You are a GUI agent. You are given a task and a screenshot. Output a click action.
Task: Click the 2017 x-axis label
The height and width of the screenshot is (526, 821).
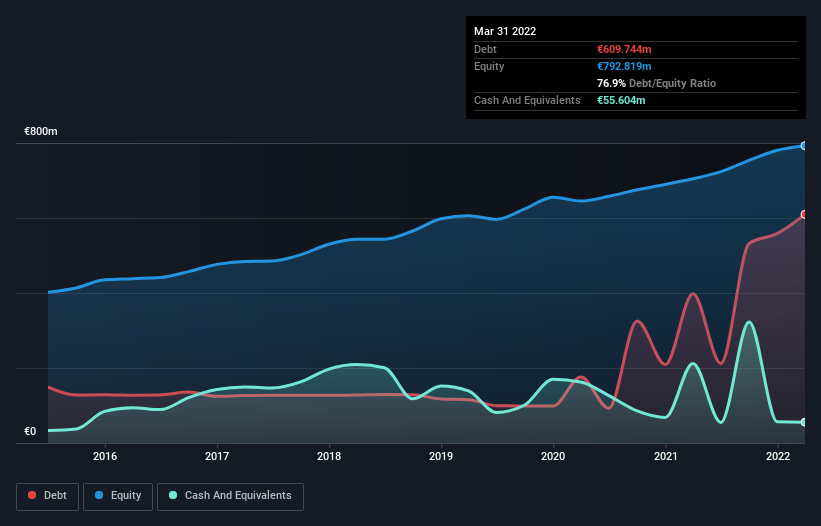[217, 456]
